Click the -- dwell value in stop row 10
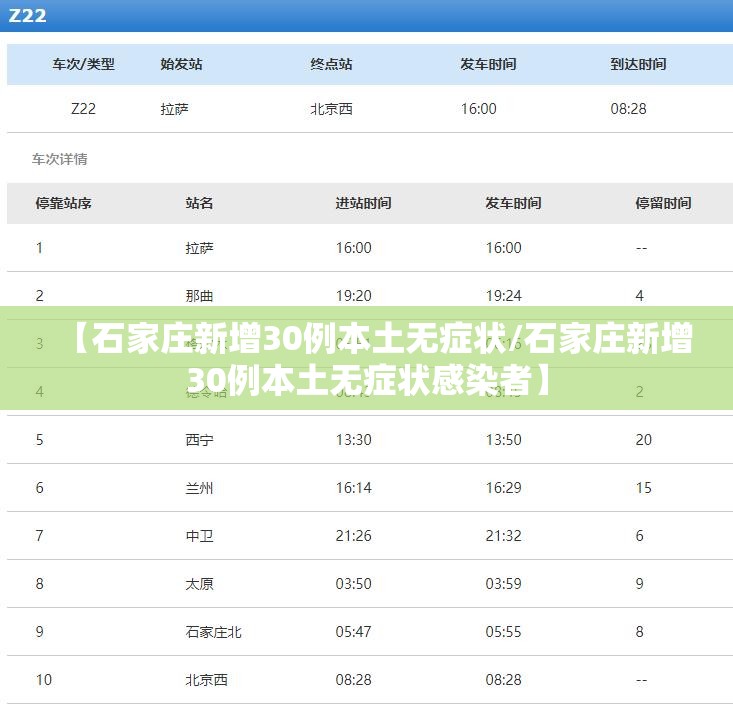 641,681
